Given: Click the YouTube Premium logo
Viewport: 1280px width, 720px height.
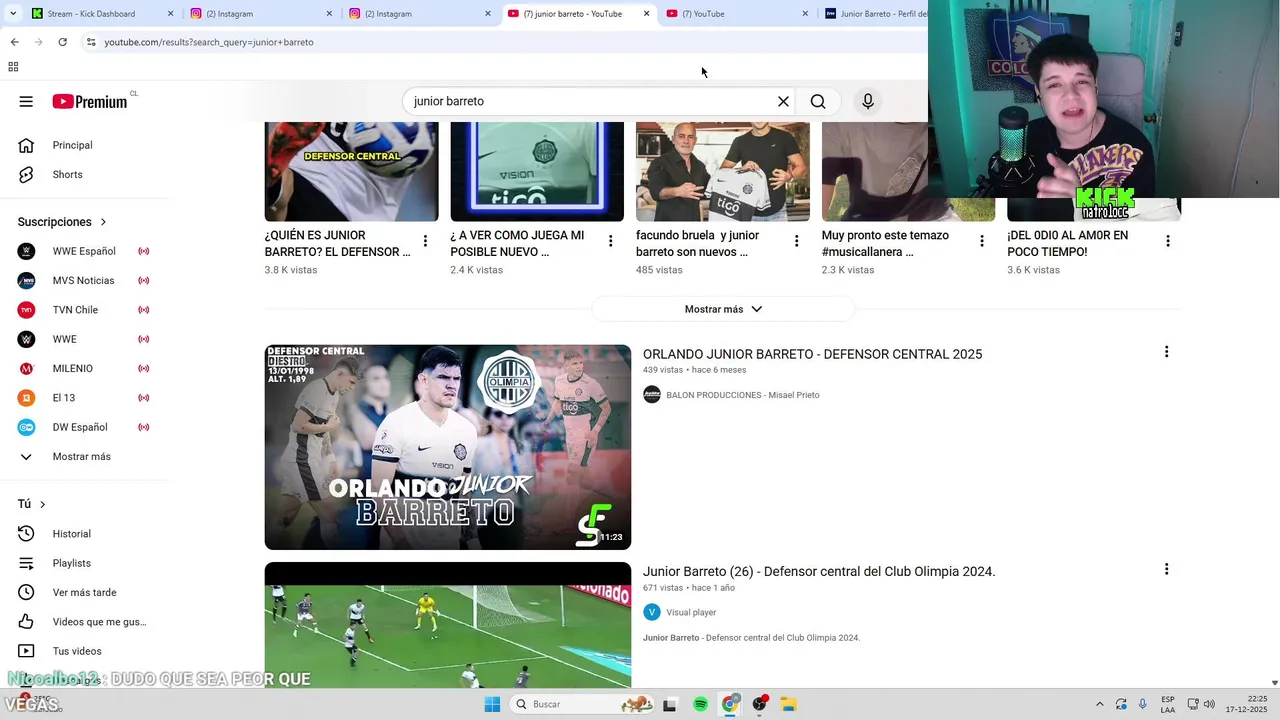Looking at the screenshot, I should (90, 101).
